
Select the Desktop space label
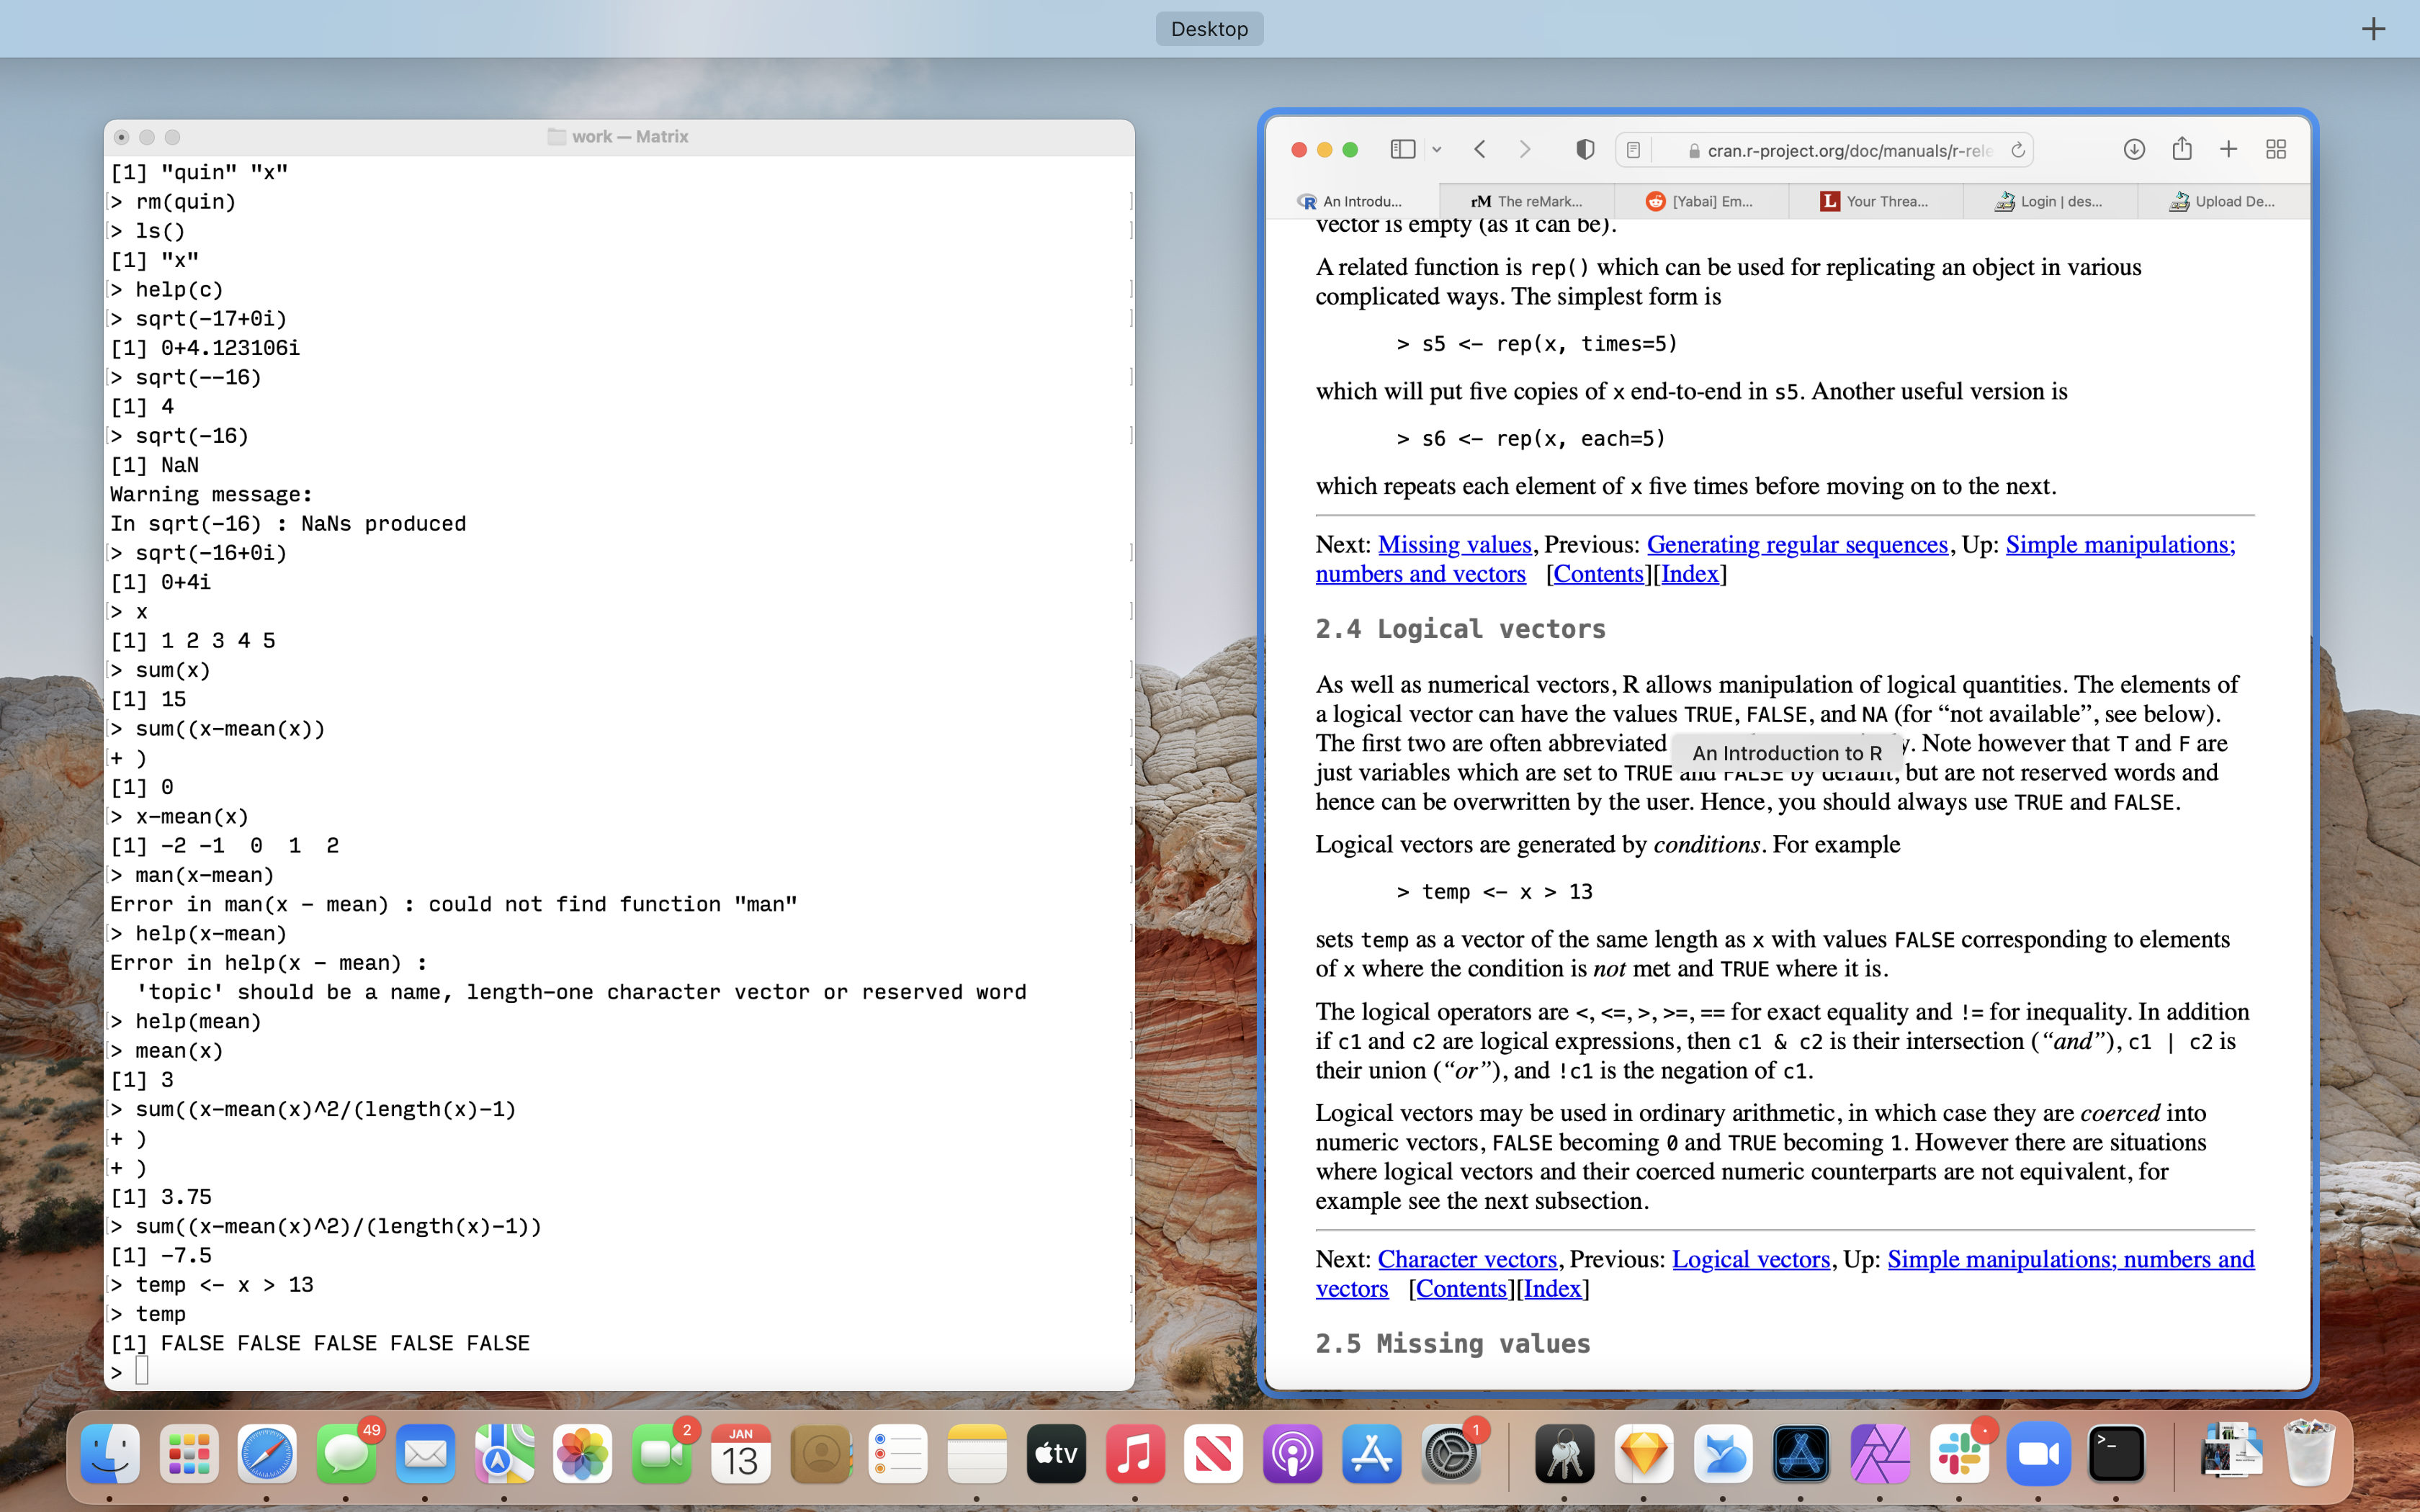1209,29
